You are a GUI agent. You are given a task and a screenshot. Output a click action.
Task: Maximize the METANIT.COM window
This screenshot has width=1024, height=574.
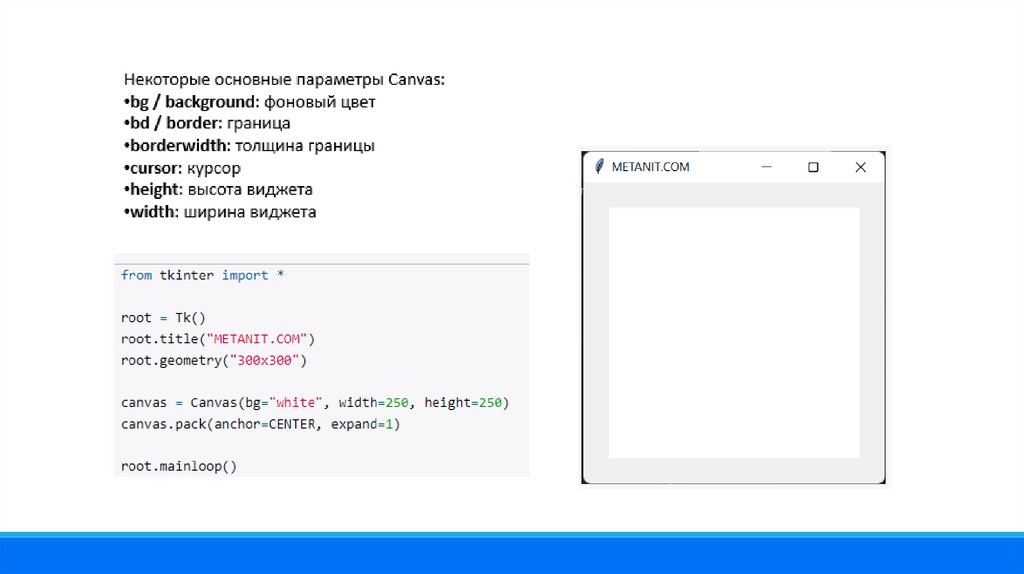tap(813, 167)
